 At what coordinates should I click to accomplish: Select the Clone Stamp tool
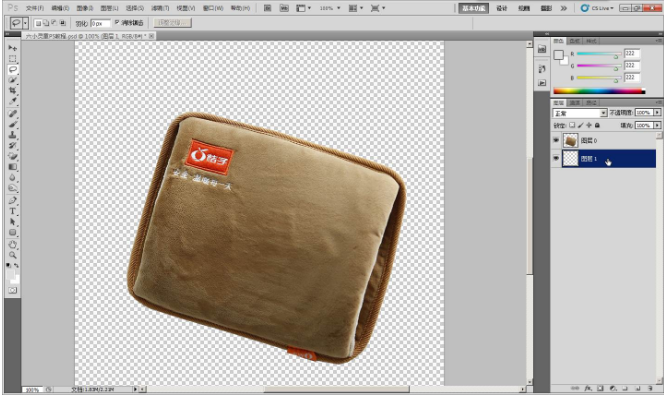coord(13,135)
